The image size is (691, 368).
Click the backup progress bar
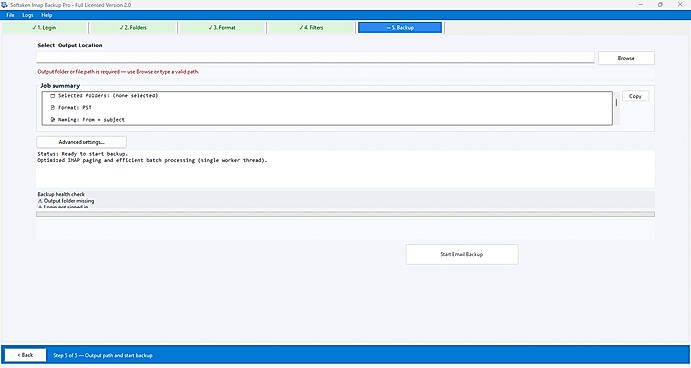346,214
